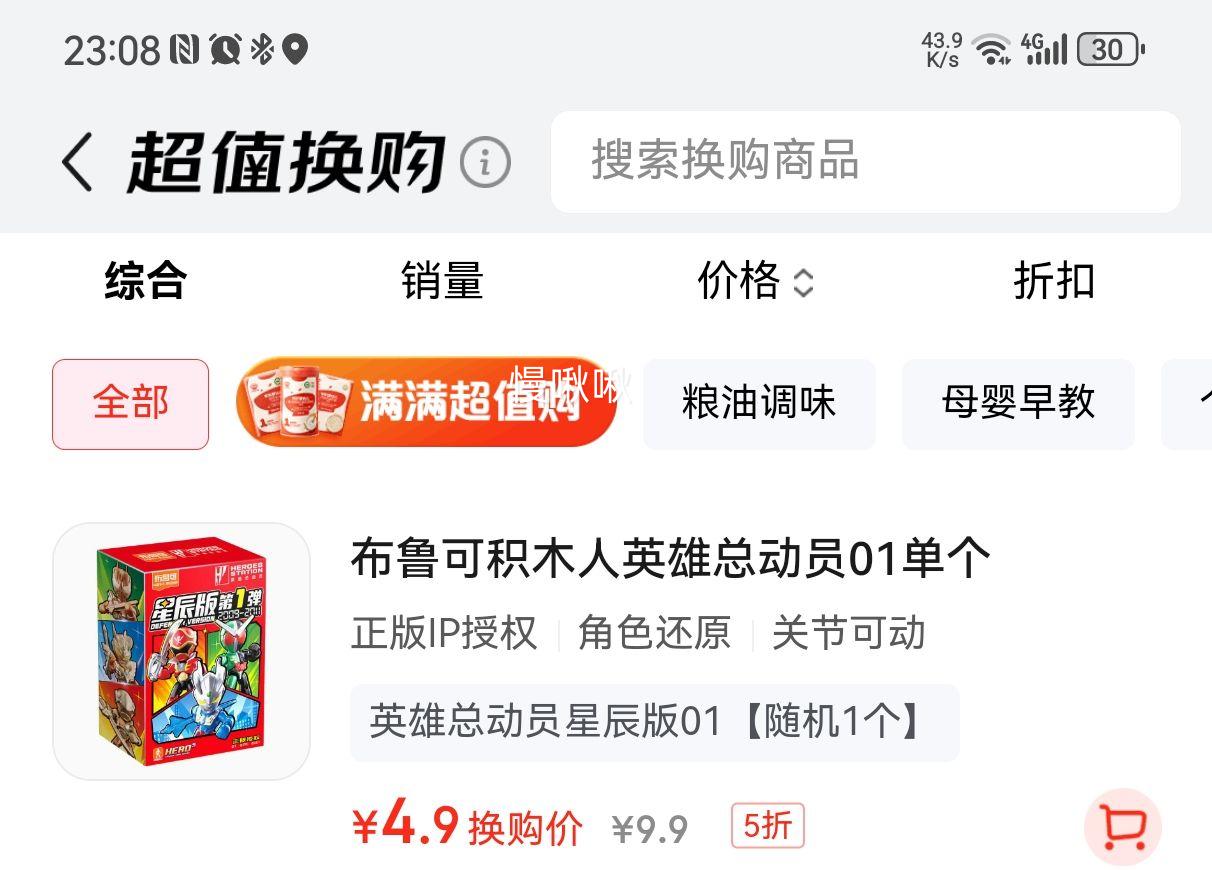Tap the battery indicator showing 30
This screenshot has width=1212, height=870.
(1110, 49)
